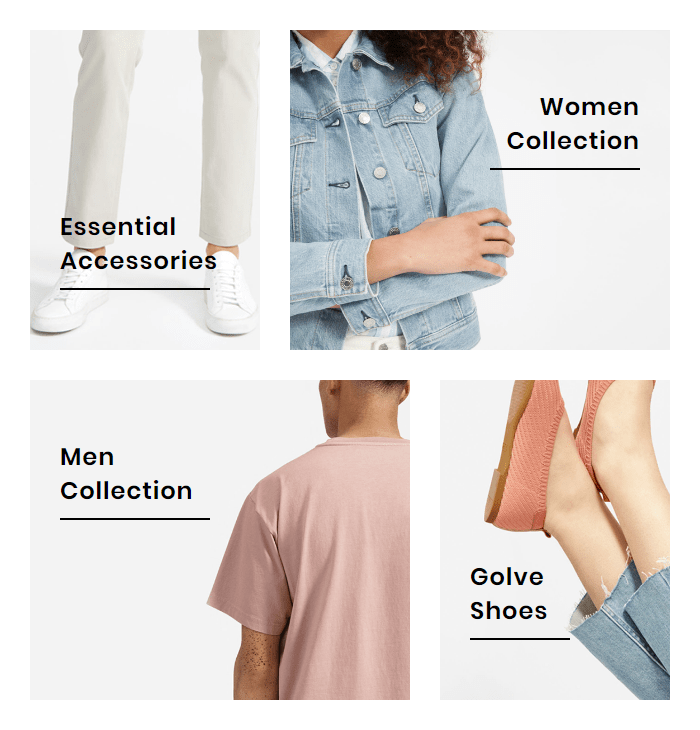700x730 pixels.
Task: Click the underline beneath Women Collection
Action: 565,169
